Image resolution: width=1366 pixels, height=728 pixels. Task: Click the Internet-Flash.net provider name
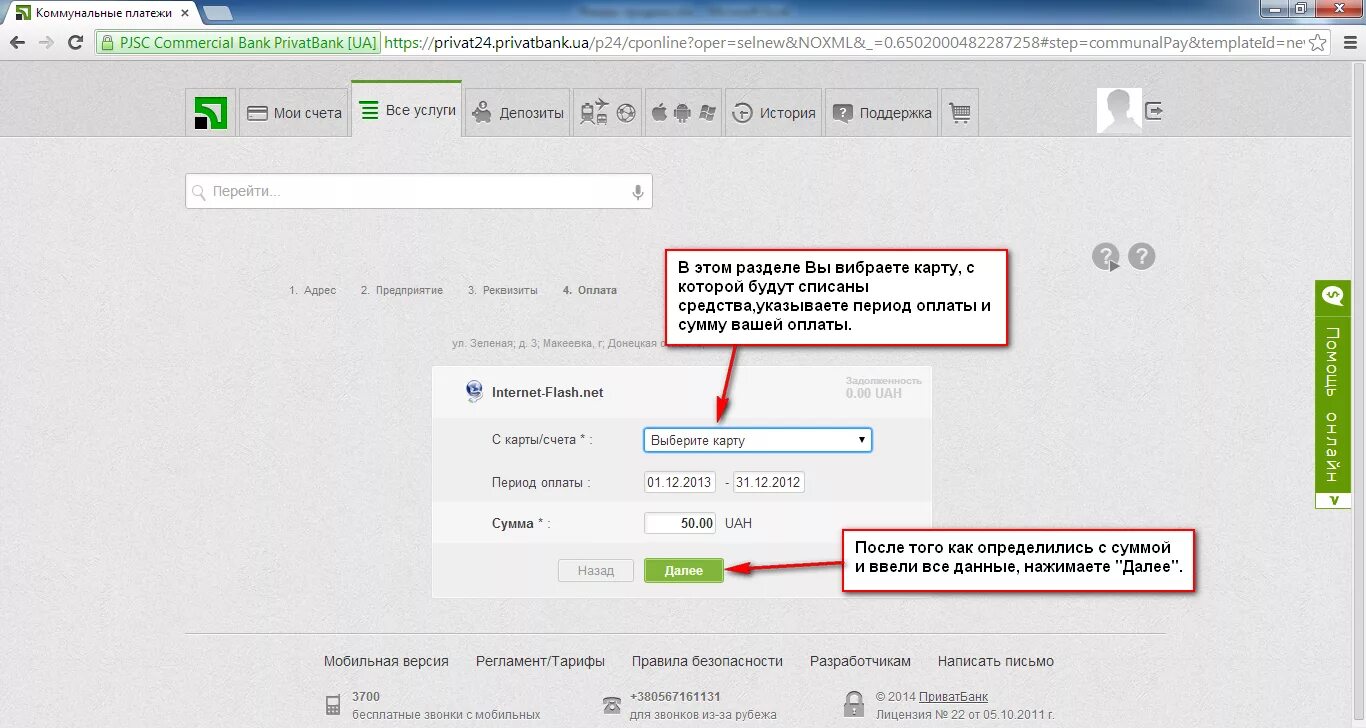point(548,392)
